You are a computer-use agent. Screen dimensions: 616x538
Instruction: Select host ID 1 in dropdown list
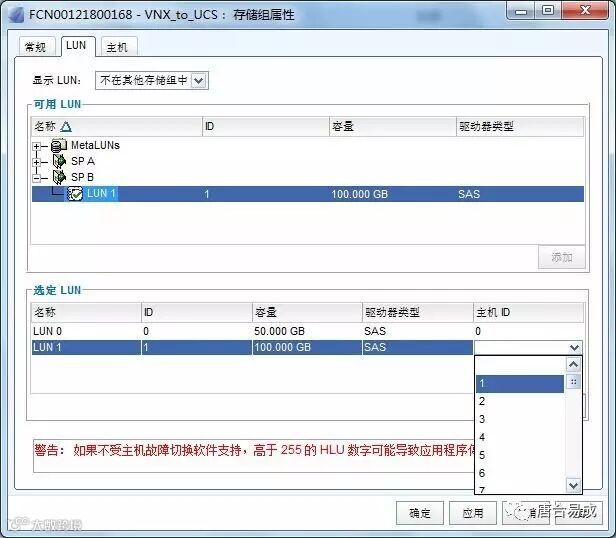click(x=520, y=384)
